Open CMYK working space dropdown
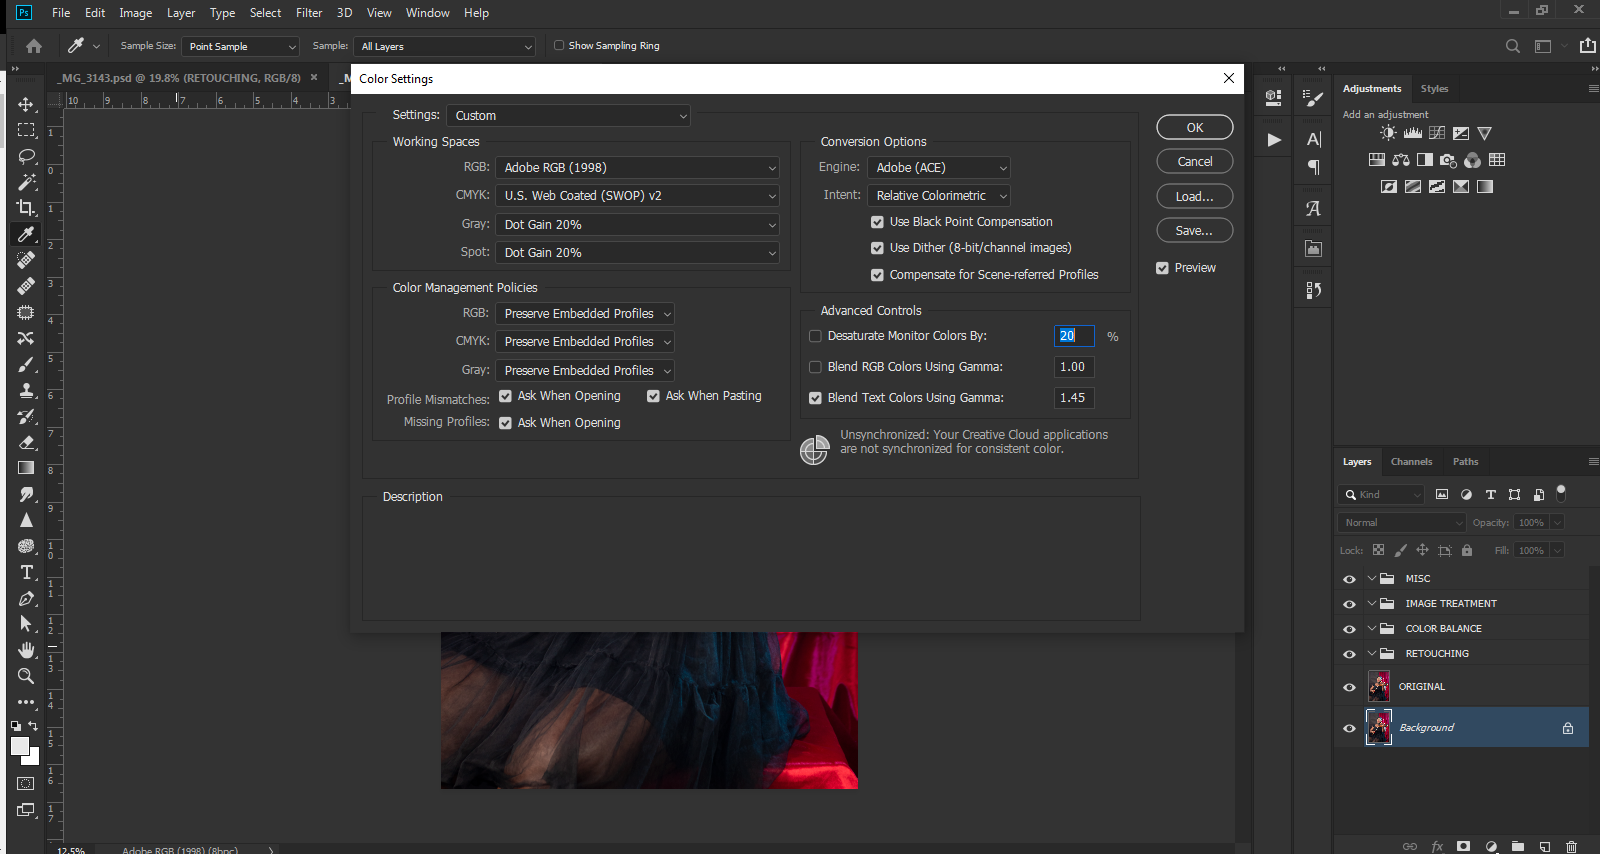This screenshot has width=1600, height=854. coord(637,196)
